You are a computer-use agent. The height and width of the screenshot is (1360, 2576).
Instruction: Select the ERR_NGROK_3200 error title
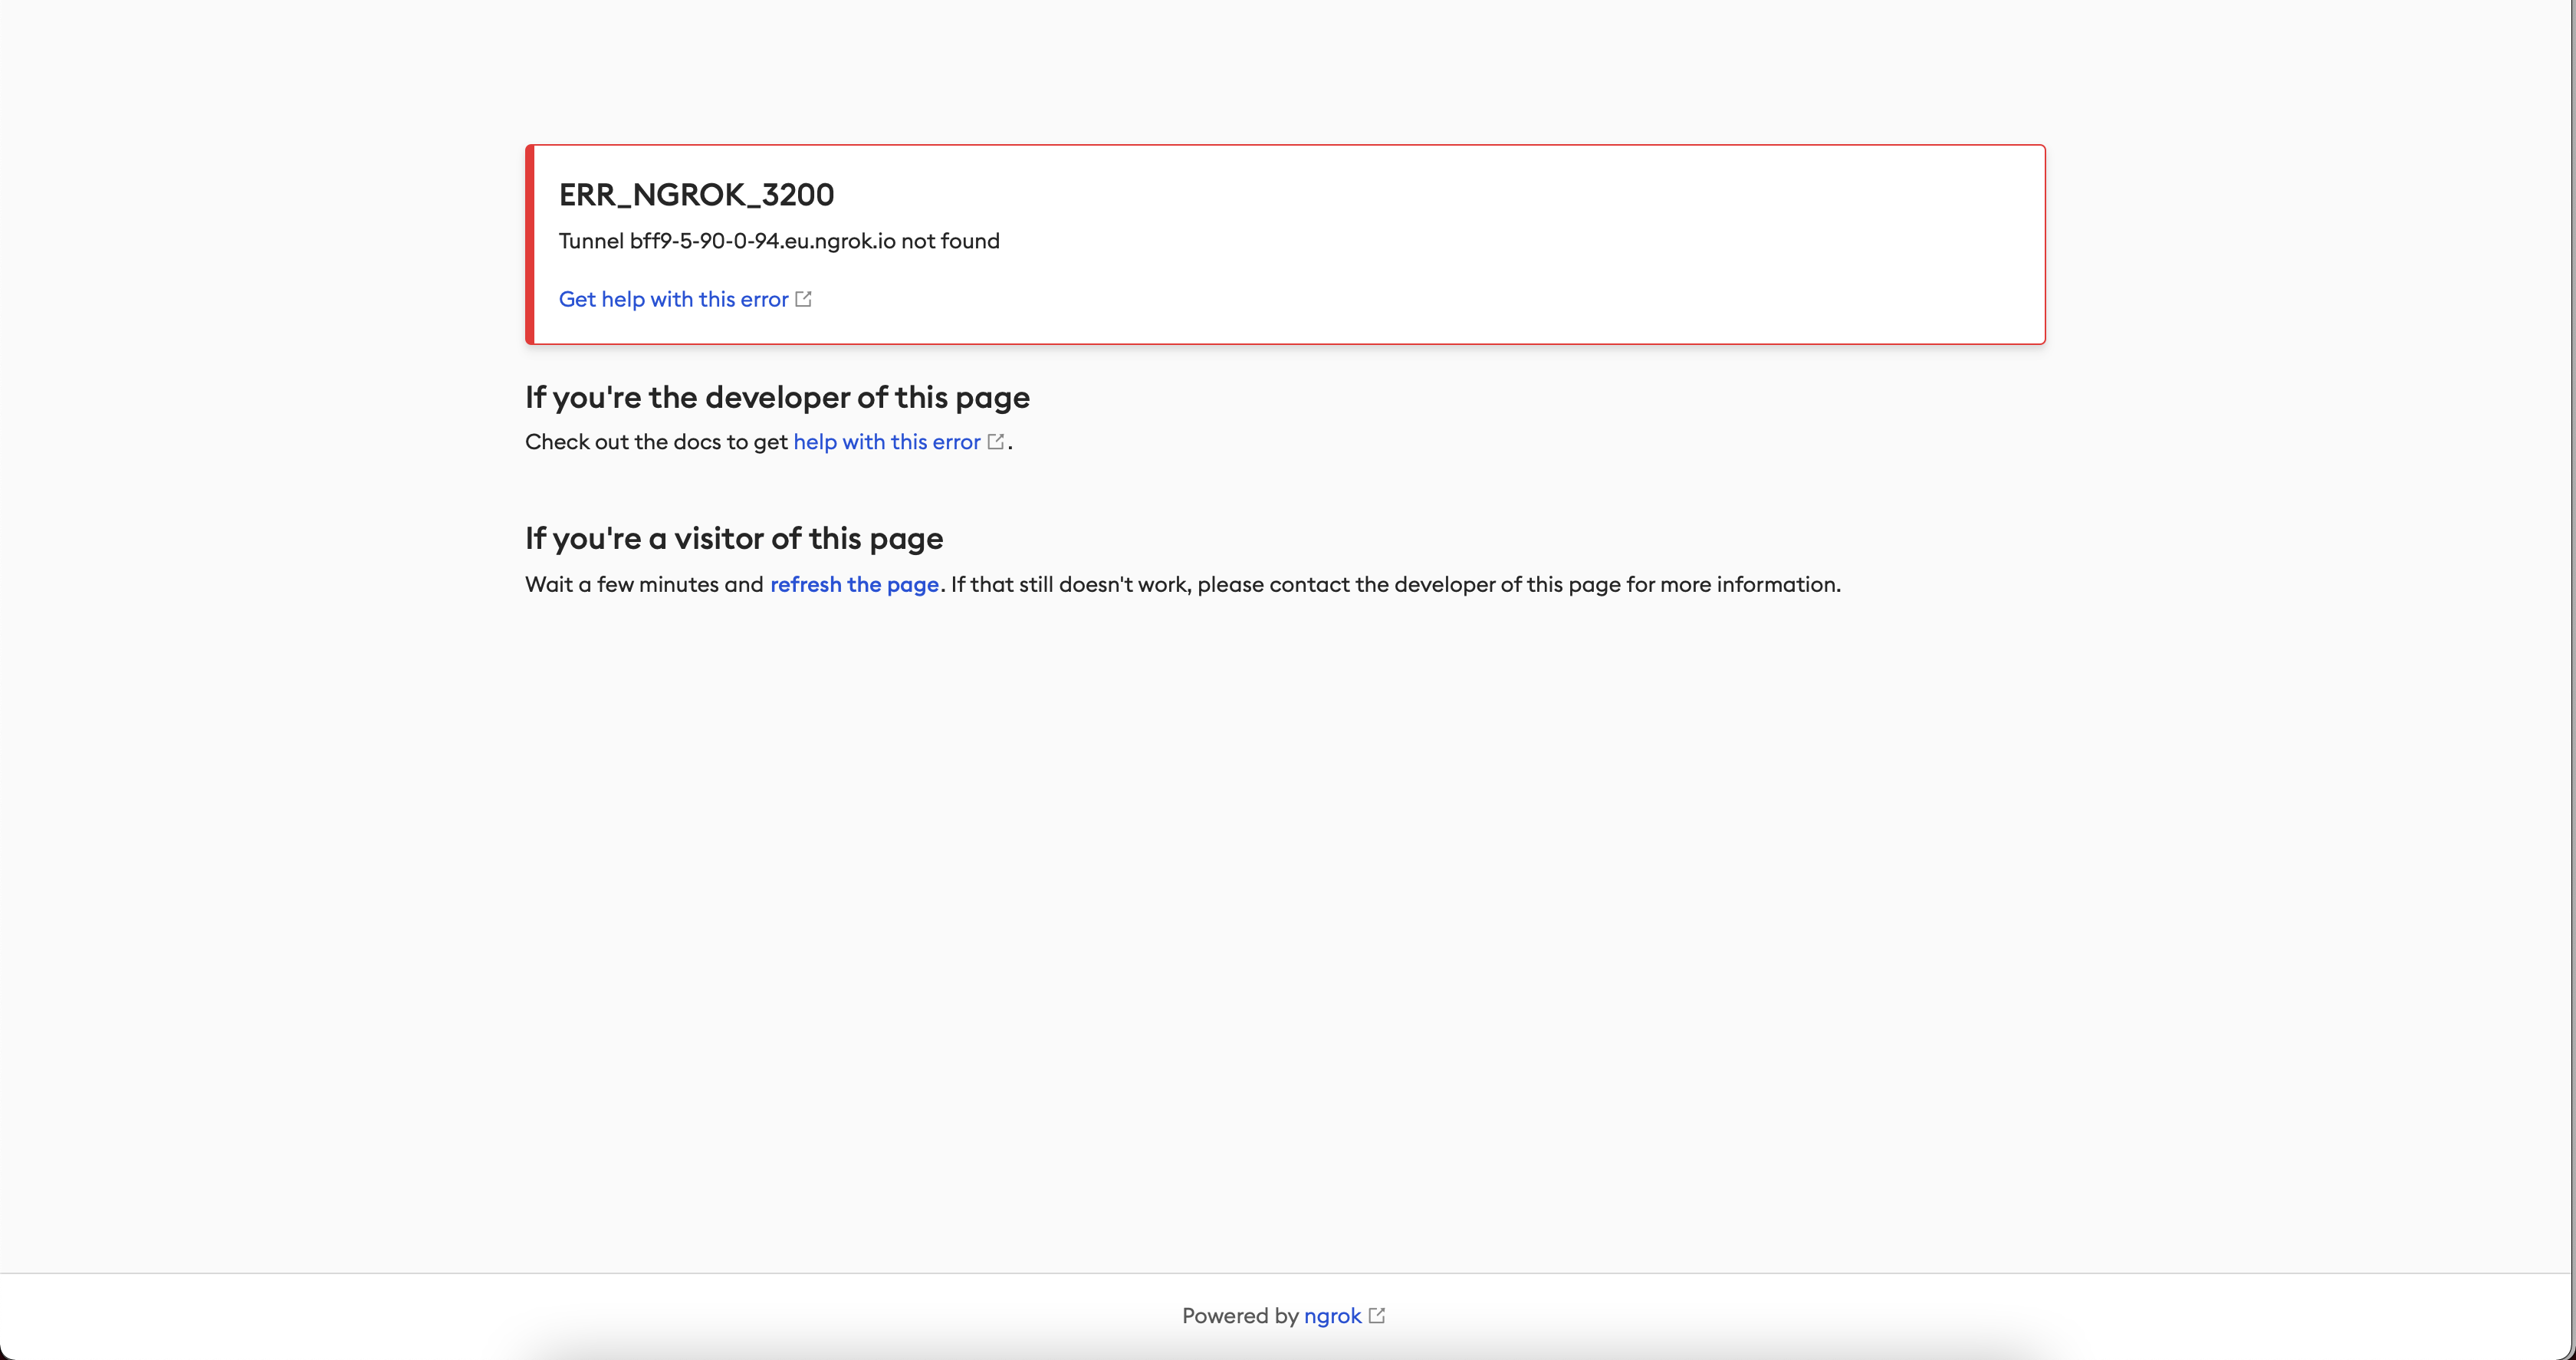pos(696,194)
